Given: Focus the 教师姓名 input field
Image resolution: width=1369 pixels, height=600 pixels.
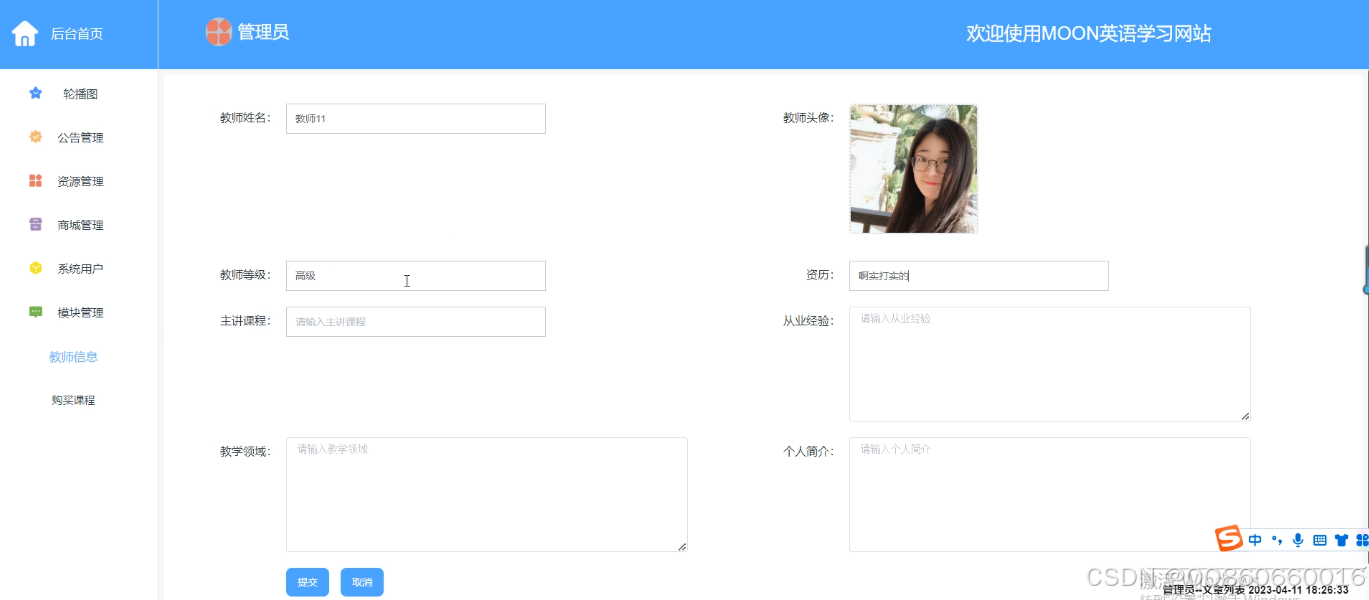Looking at the screenshot, I should coord(416,119).
